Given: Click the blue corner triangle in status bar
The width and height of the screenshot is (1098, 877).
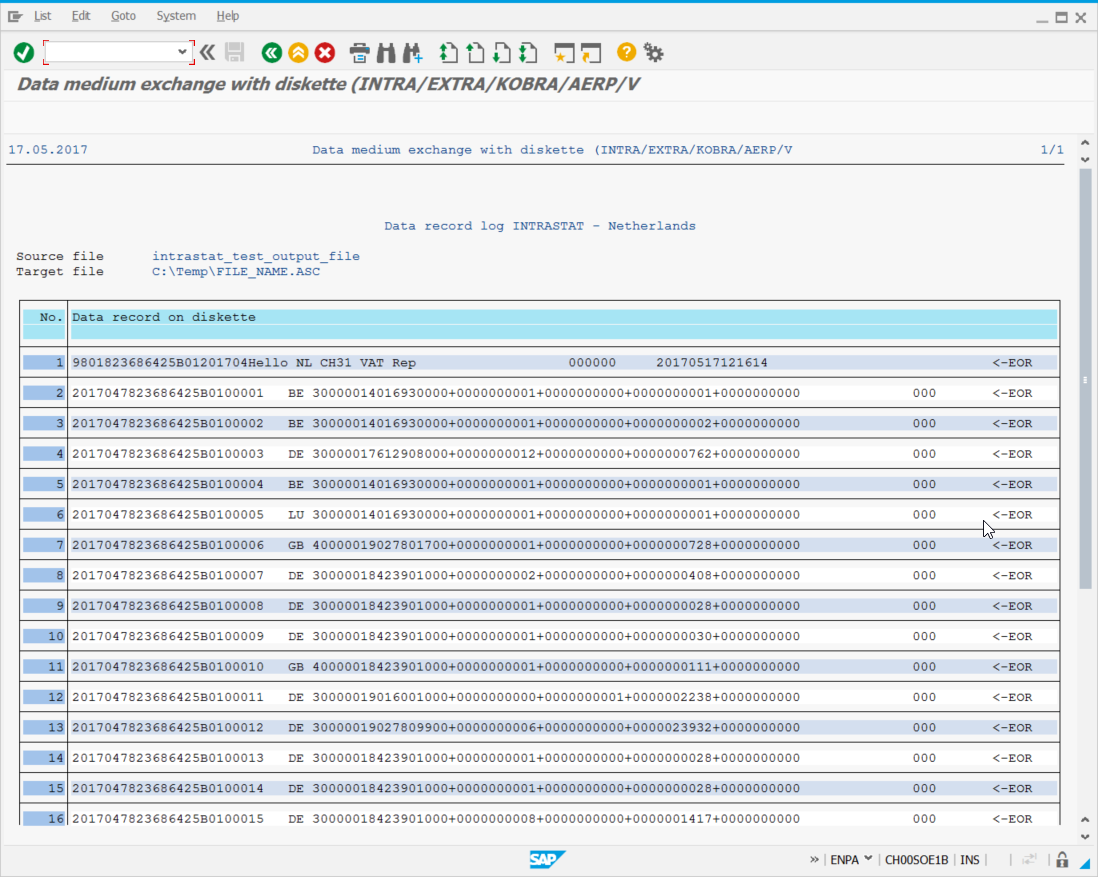Looking at the screenshot, I should (x=1085, y=862).
